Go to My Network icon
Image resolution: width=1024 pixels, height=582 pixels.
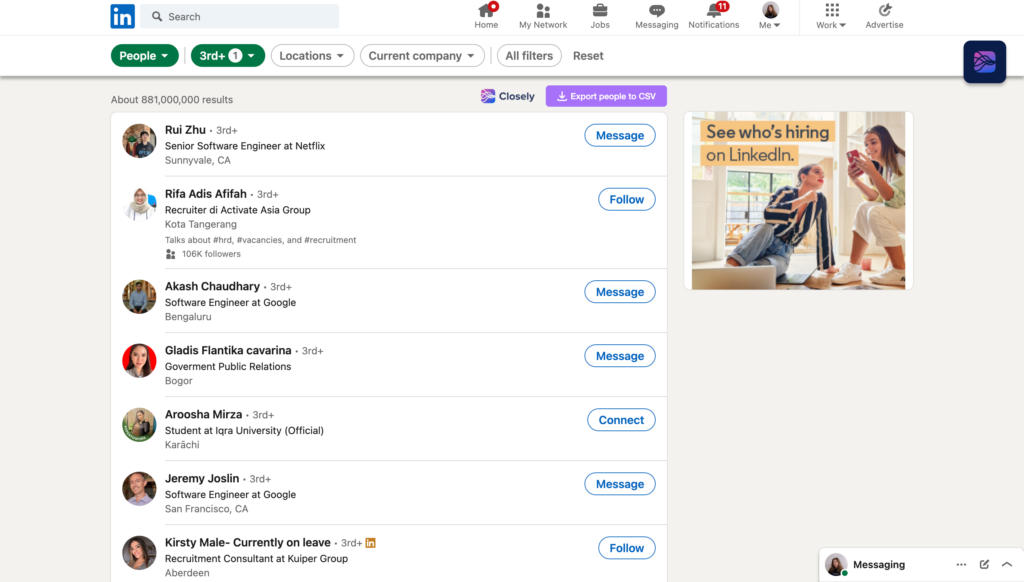coord(543,11)
